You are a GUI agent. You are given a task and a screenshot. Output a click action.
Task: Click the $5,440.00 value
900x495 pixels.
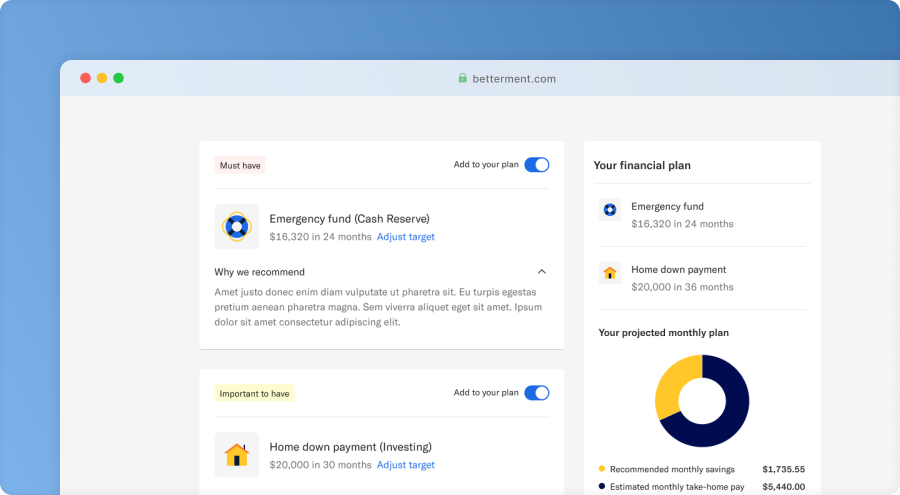pos(783,486)
